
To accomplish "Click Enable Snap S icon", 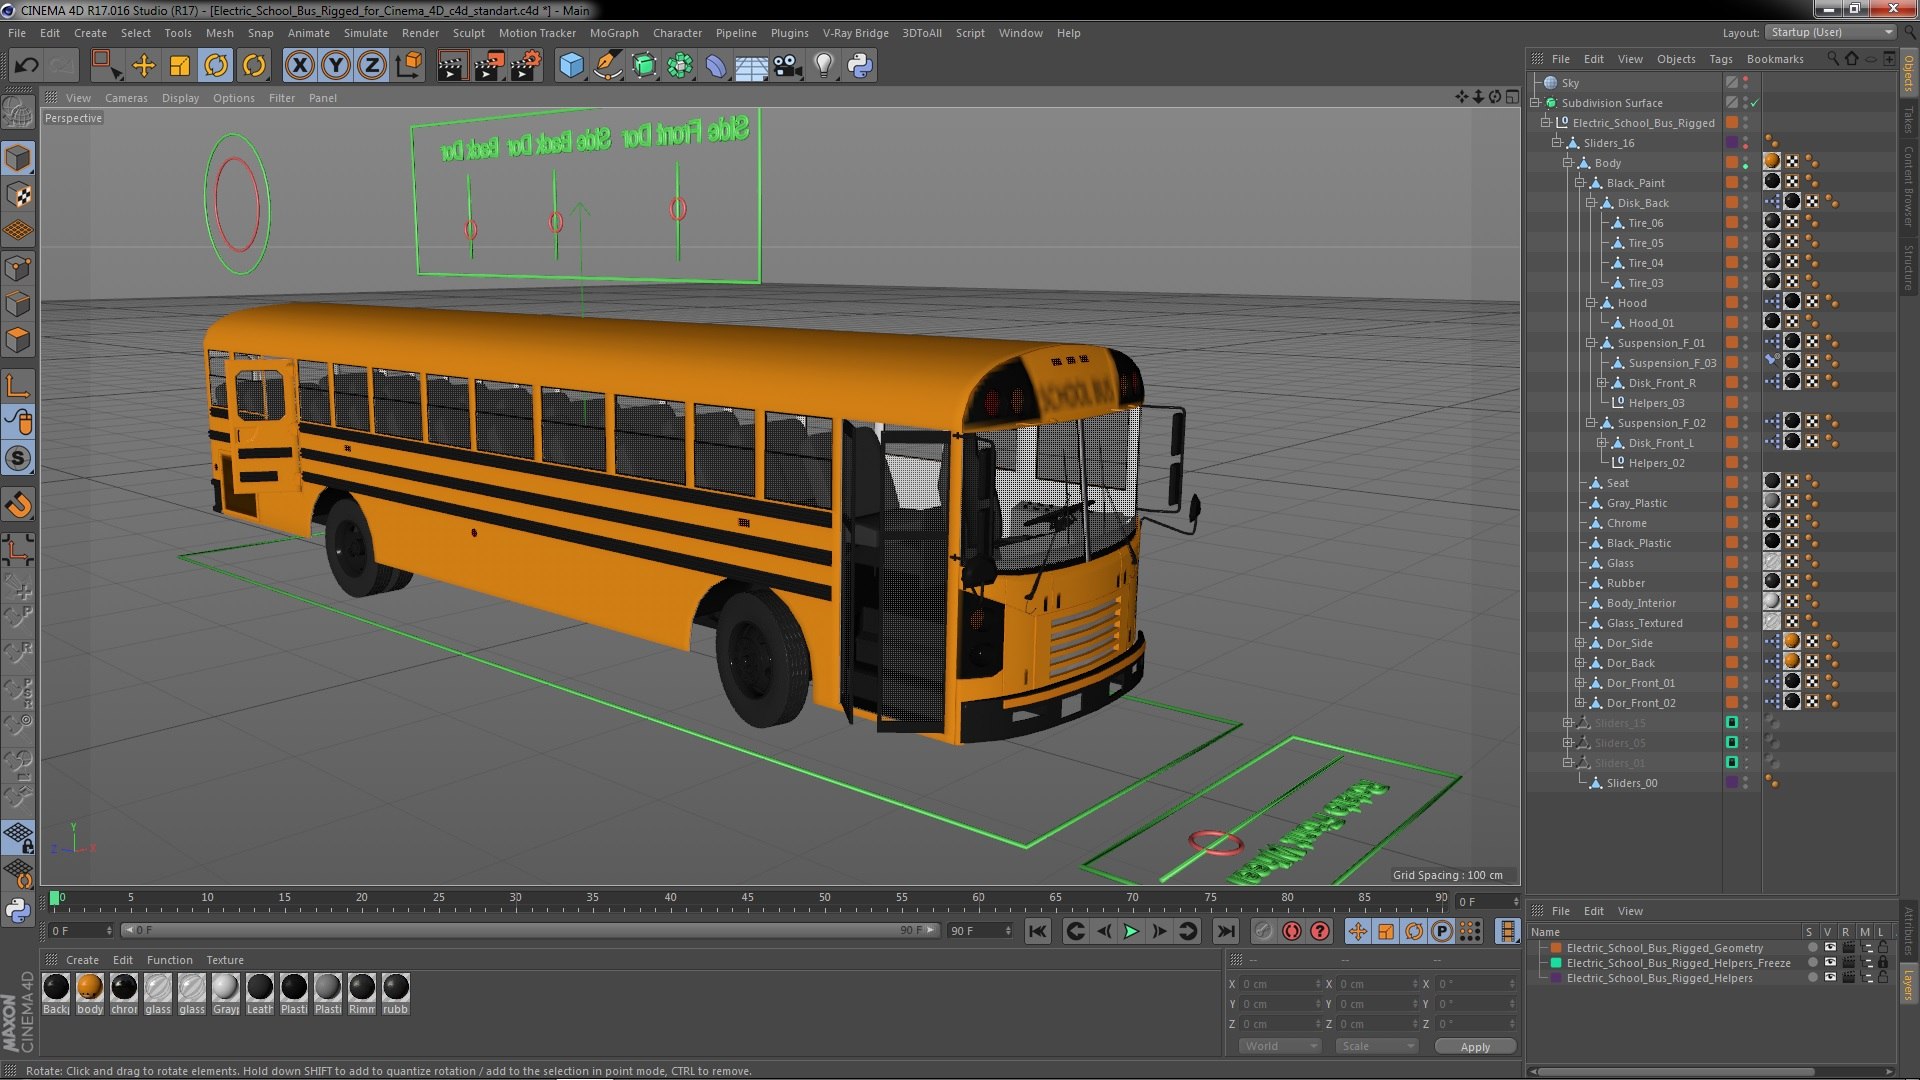I will point(18,459).
